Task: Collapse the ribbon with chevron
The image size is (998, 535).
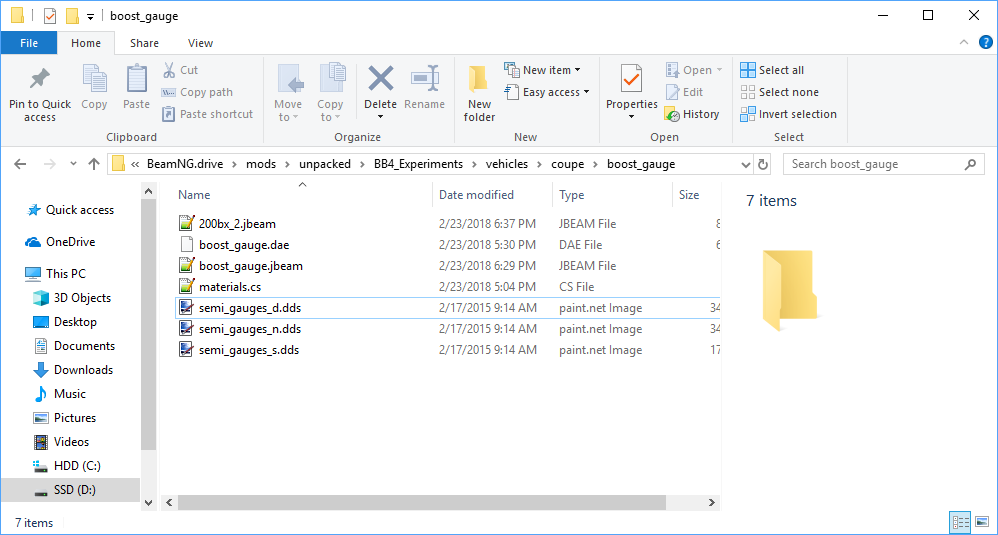Action: [x=964, y=43]
